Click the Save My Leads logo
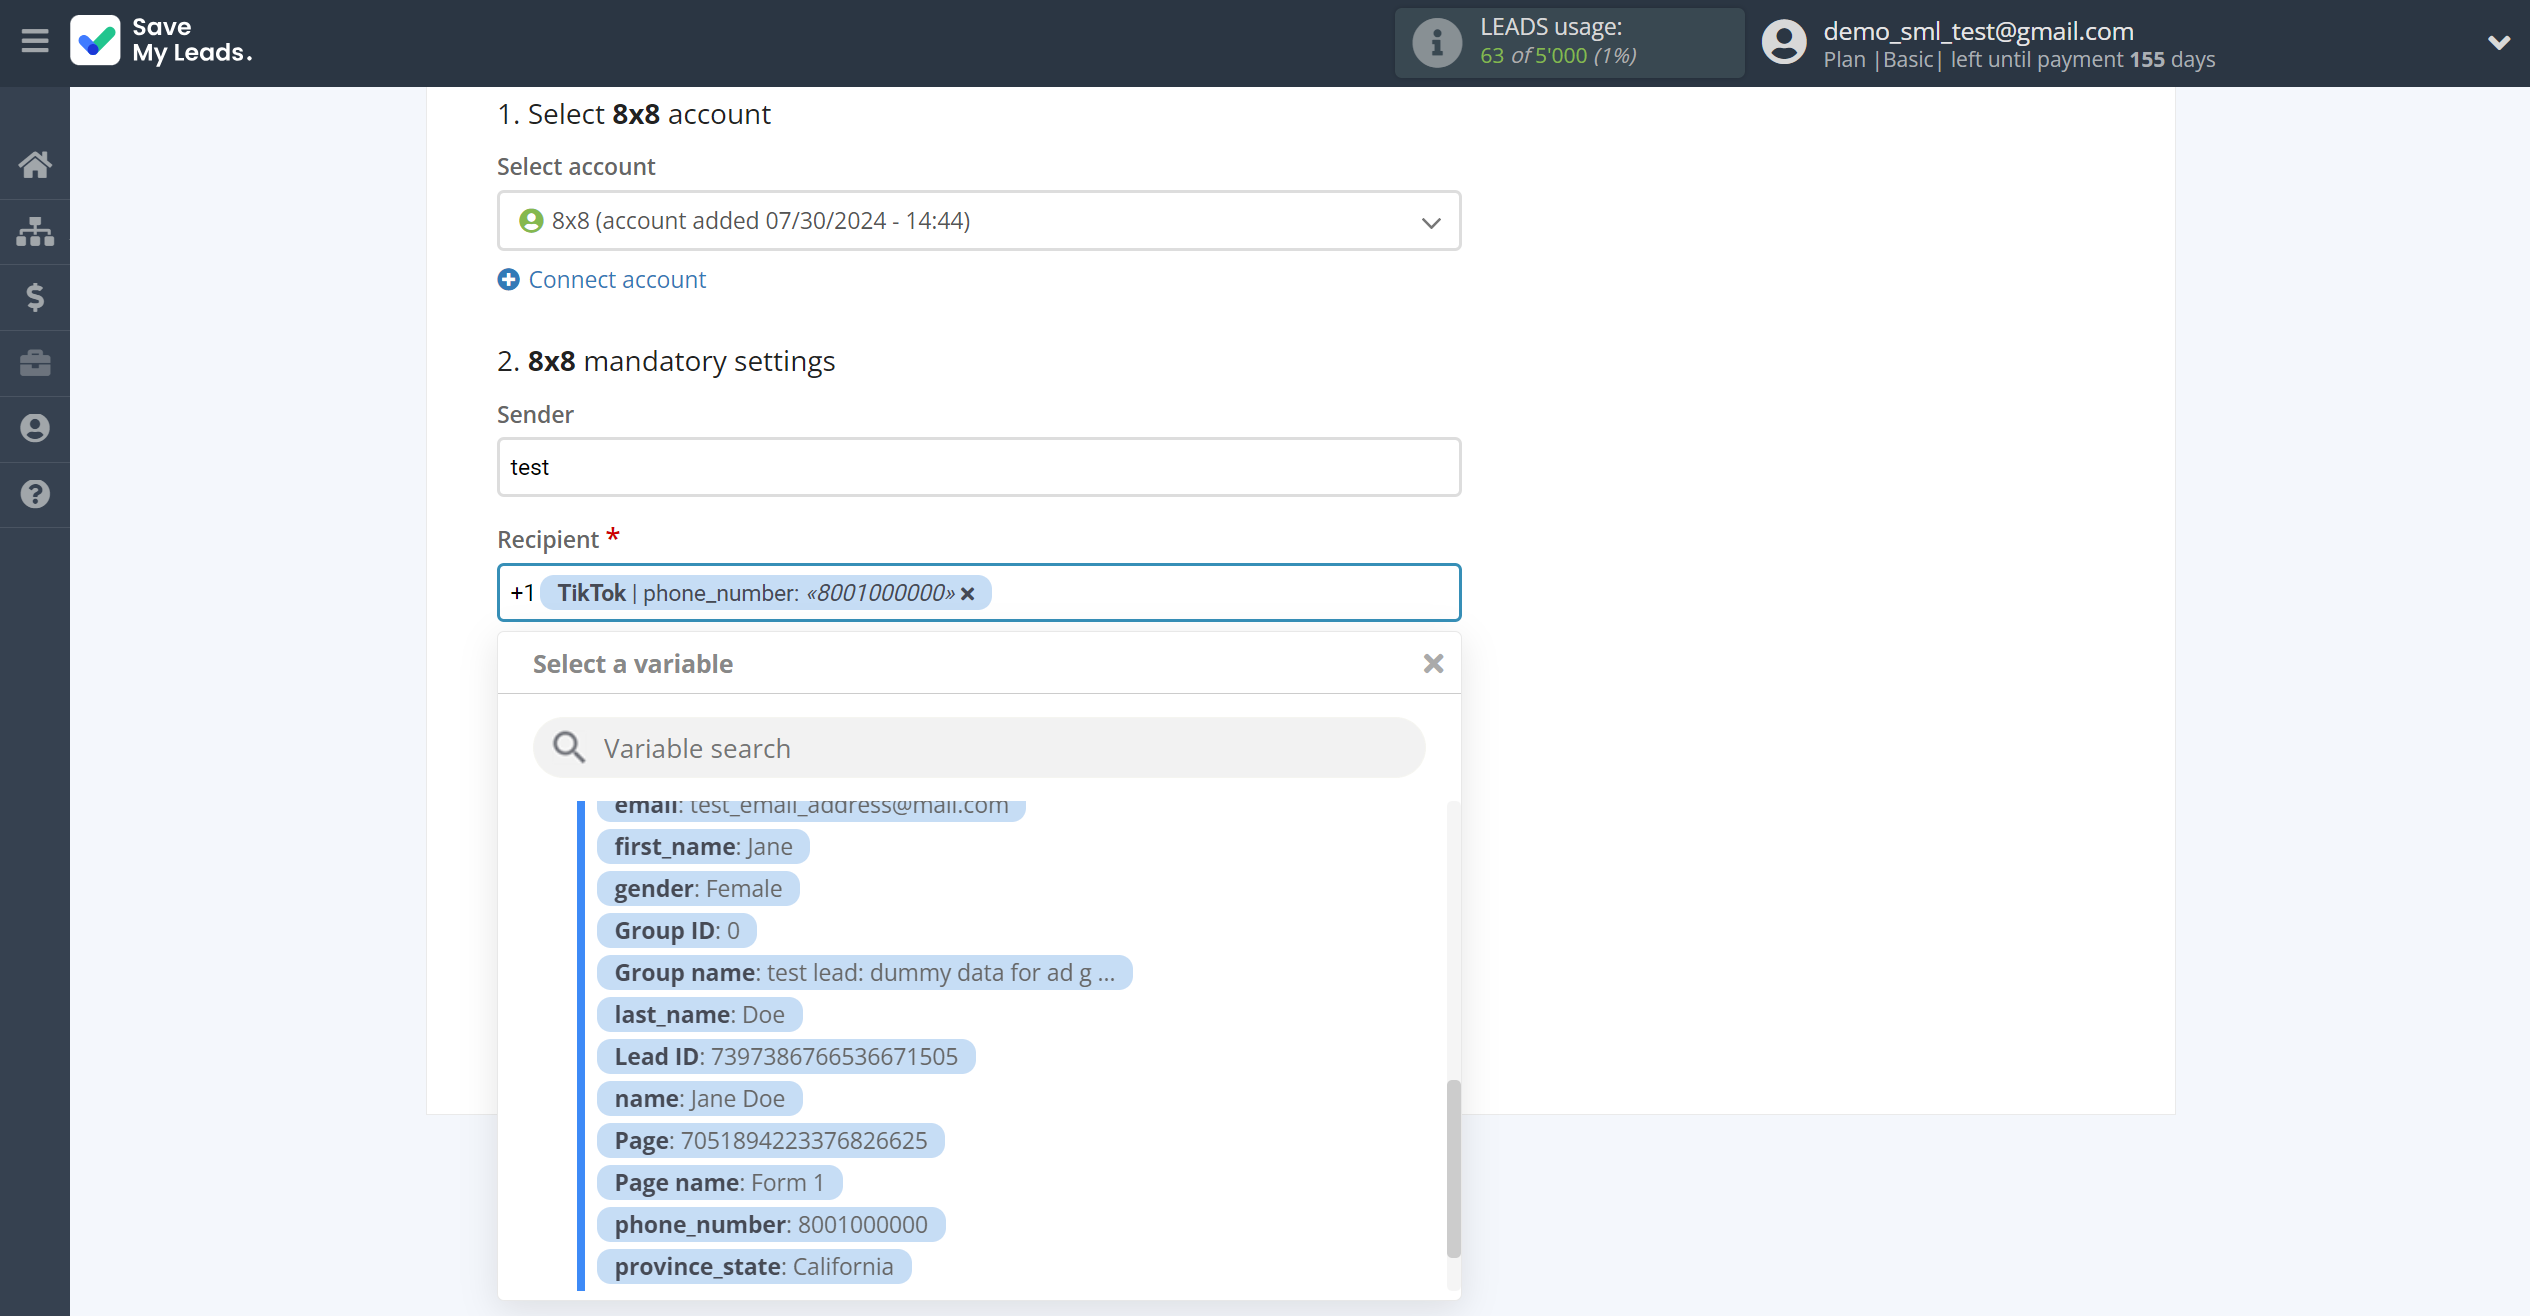The image size is (2530, 1316). click(162, 41)
